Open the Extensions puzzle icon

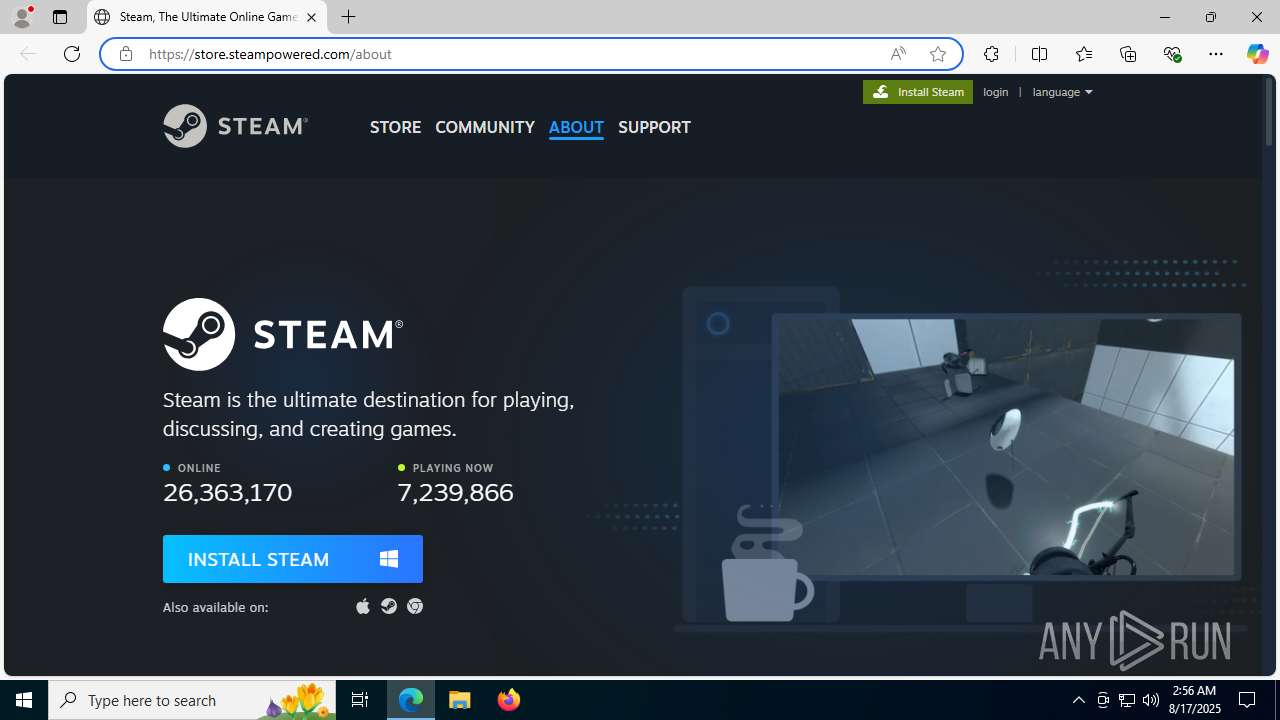coord(991,54)
